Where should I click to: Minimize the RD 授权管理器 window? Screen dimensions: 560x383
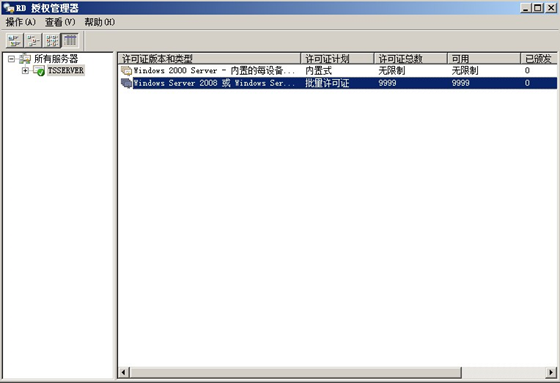(x=525, y=8)
